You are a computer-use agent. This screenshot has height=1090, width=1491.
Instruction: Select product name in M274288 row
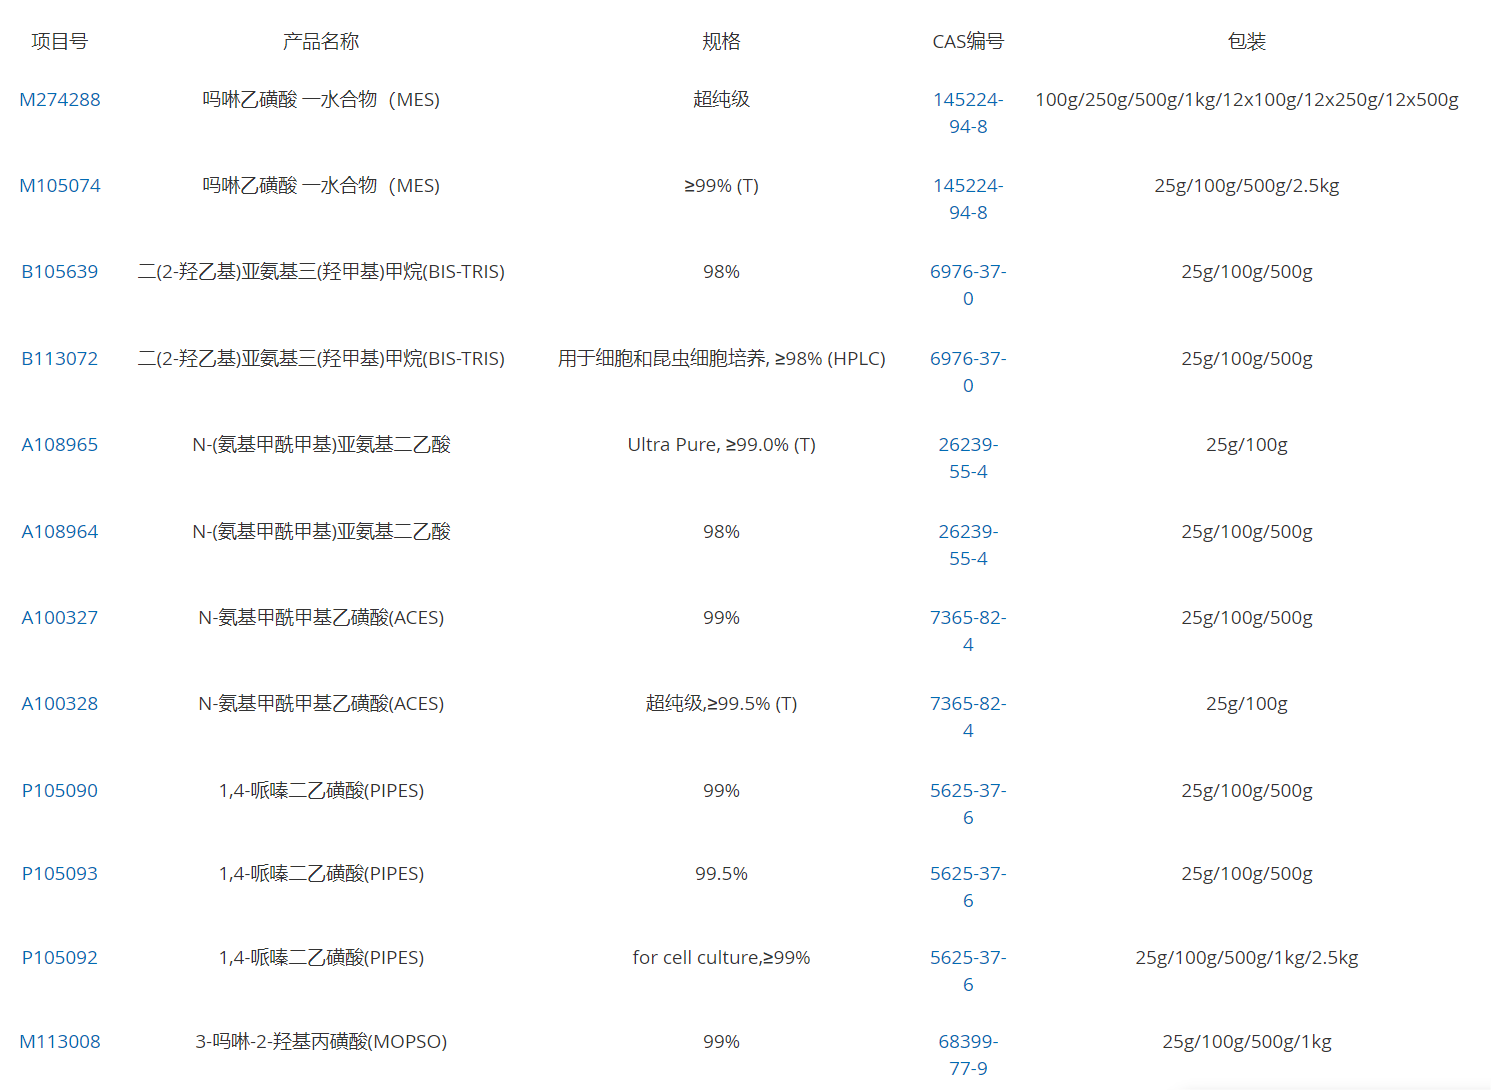321,100
